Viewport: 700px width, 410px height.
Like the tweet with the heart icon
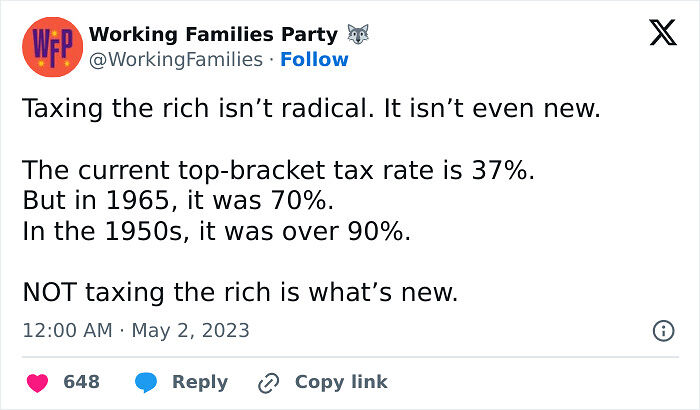[37, 382]
